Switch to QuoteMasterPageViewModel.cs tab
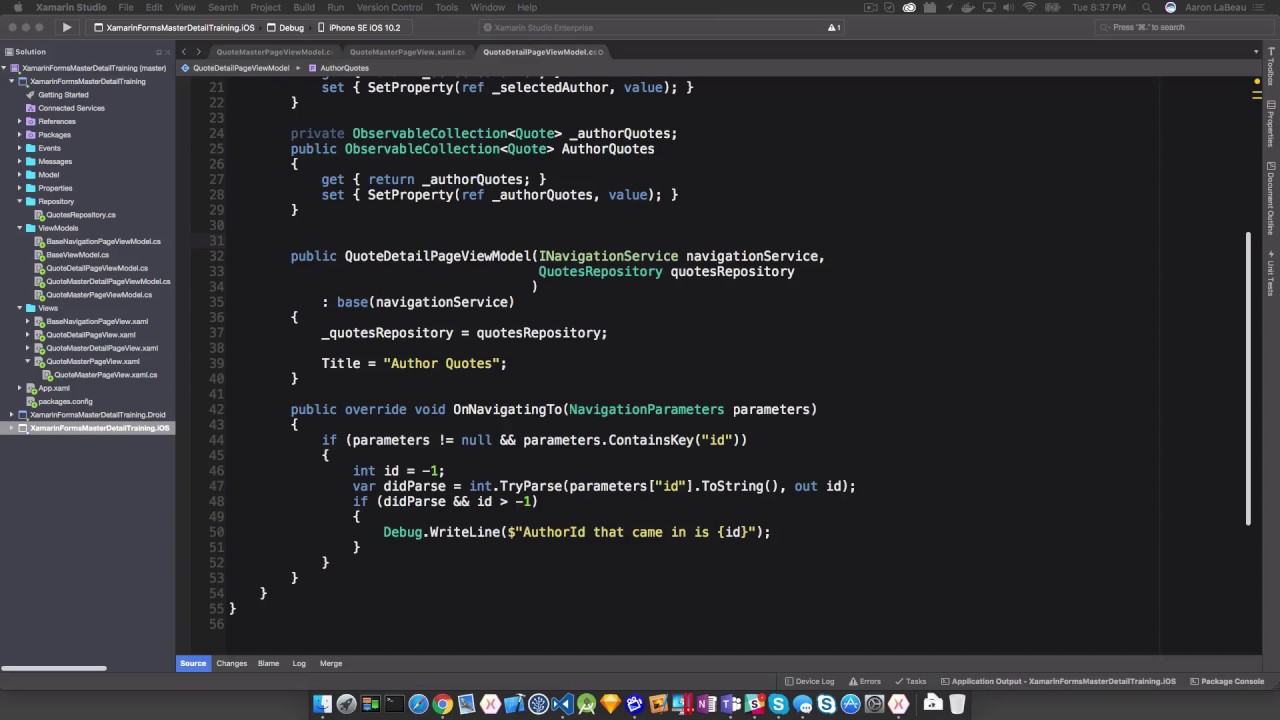Image resolution: width=1280 pixels, height=720 pixels. 273,52
